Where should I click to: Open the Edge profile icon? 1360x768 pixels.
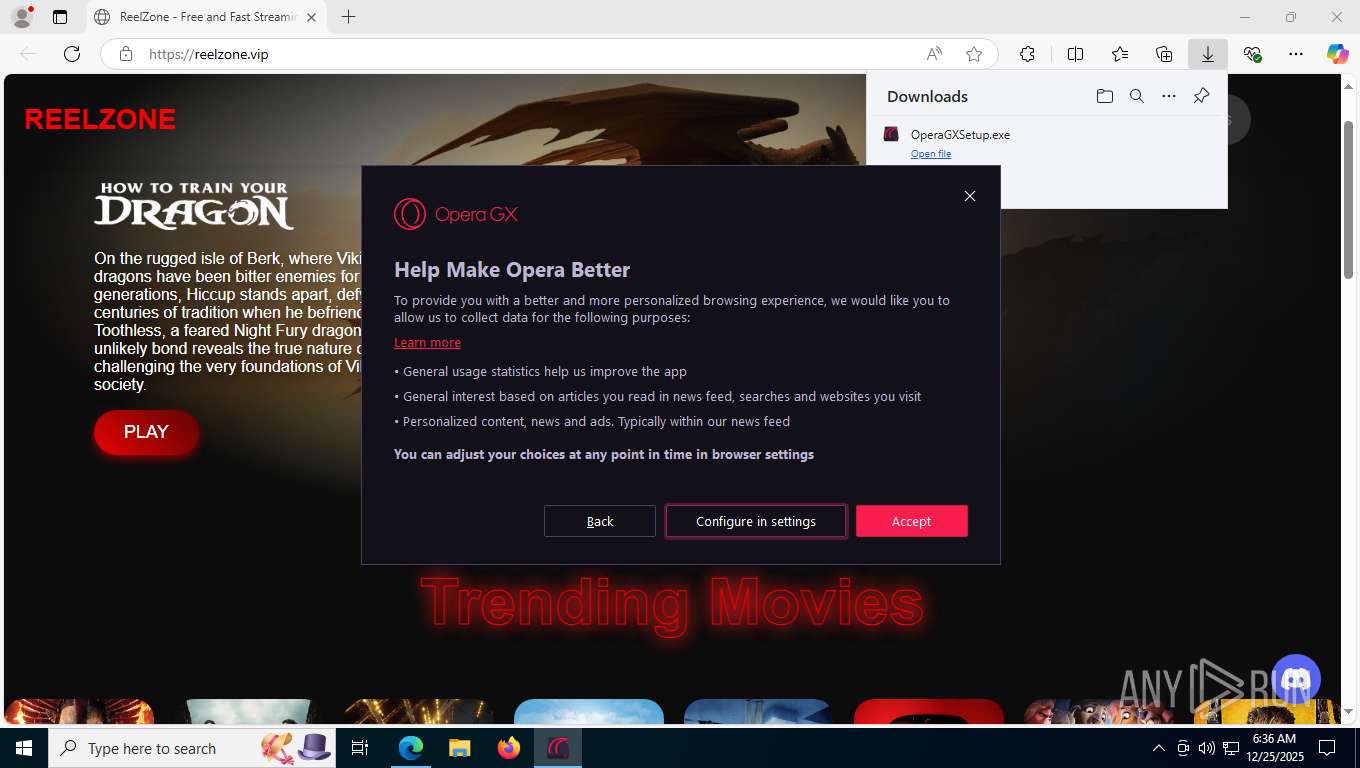click(21, 17)
